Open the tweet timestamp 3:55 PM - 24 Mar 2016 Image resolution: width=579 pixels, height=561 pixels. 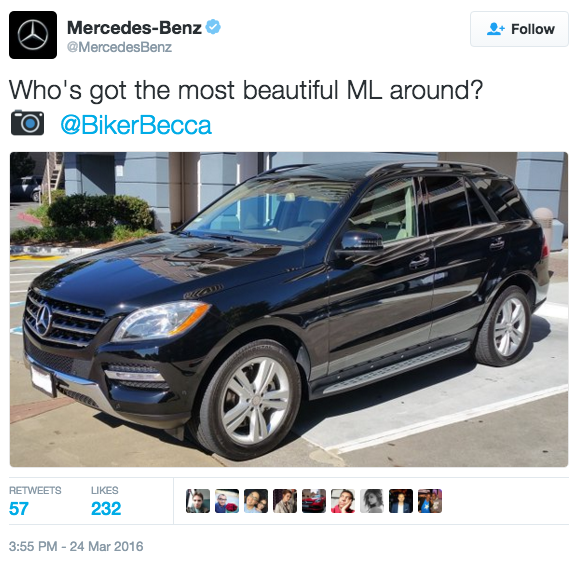pos(76,546)
